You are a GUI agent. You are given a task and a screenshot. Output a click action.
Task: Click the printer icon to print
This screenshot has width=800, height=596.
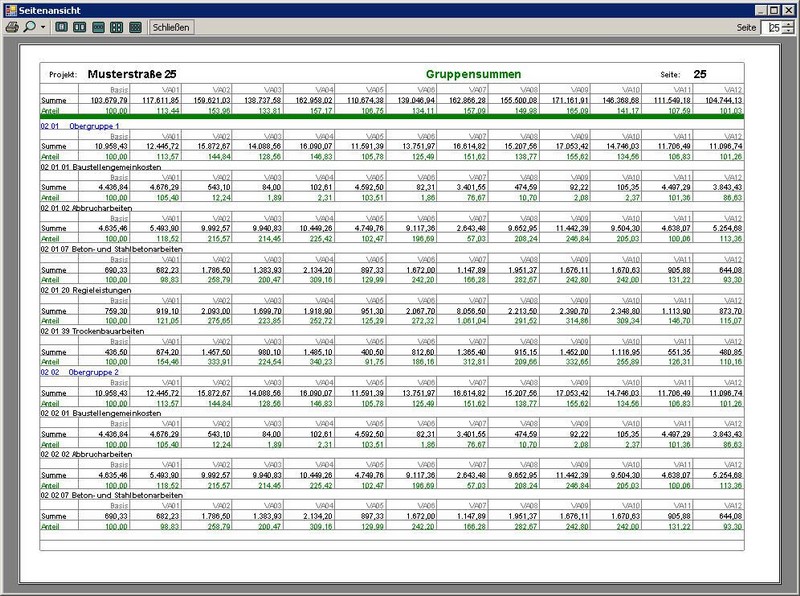(12, 27)
